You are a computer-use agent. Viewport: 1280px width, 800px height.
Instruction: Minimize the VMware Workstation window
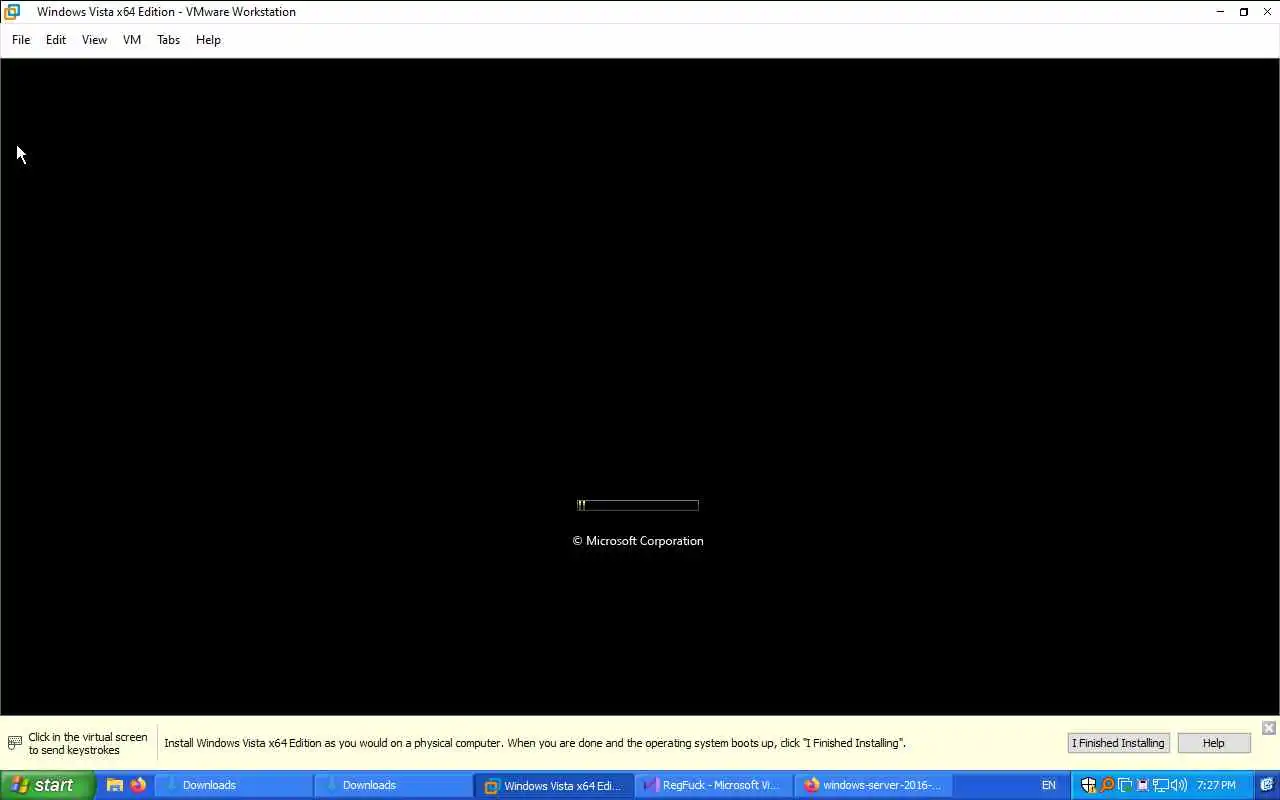click(1220, 12)
